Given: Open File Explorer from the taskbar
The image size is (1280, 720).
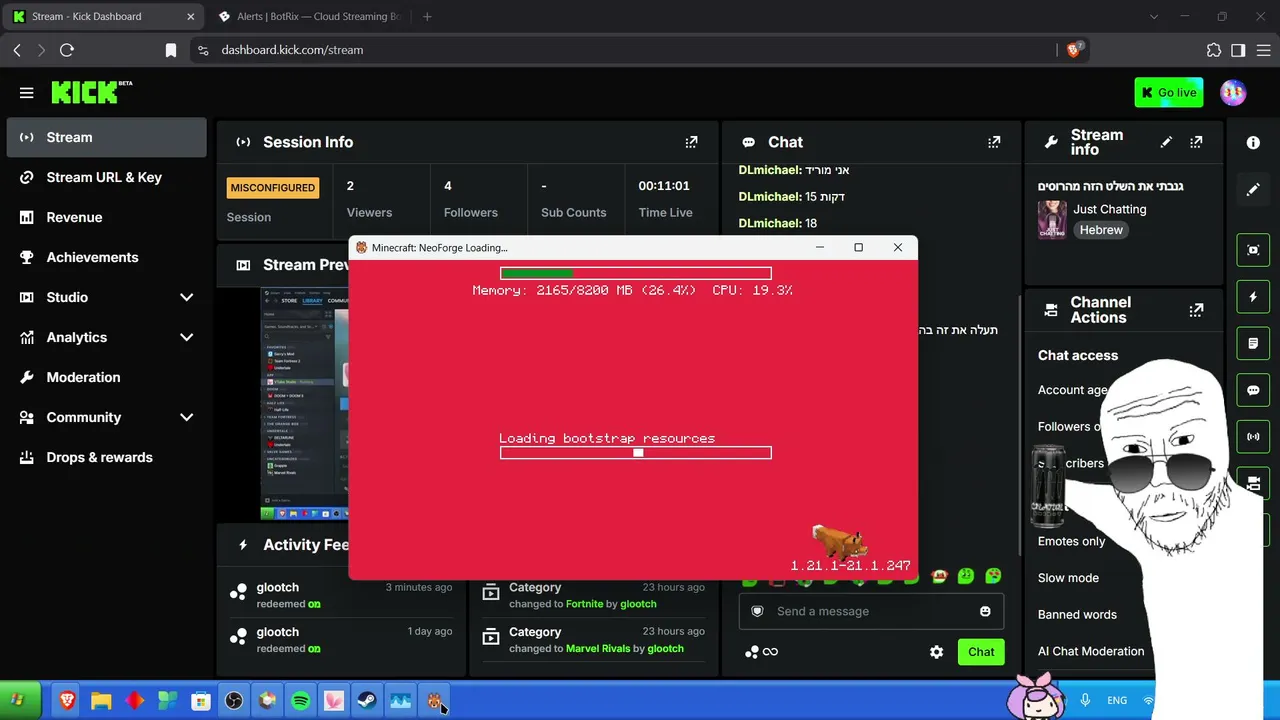Looking at the screenshot, I should (101, 701).
